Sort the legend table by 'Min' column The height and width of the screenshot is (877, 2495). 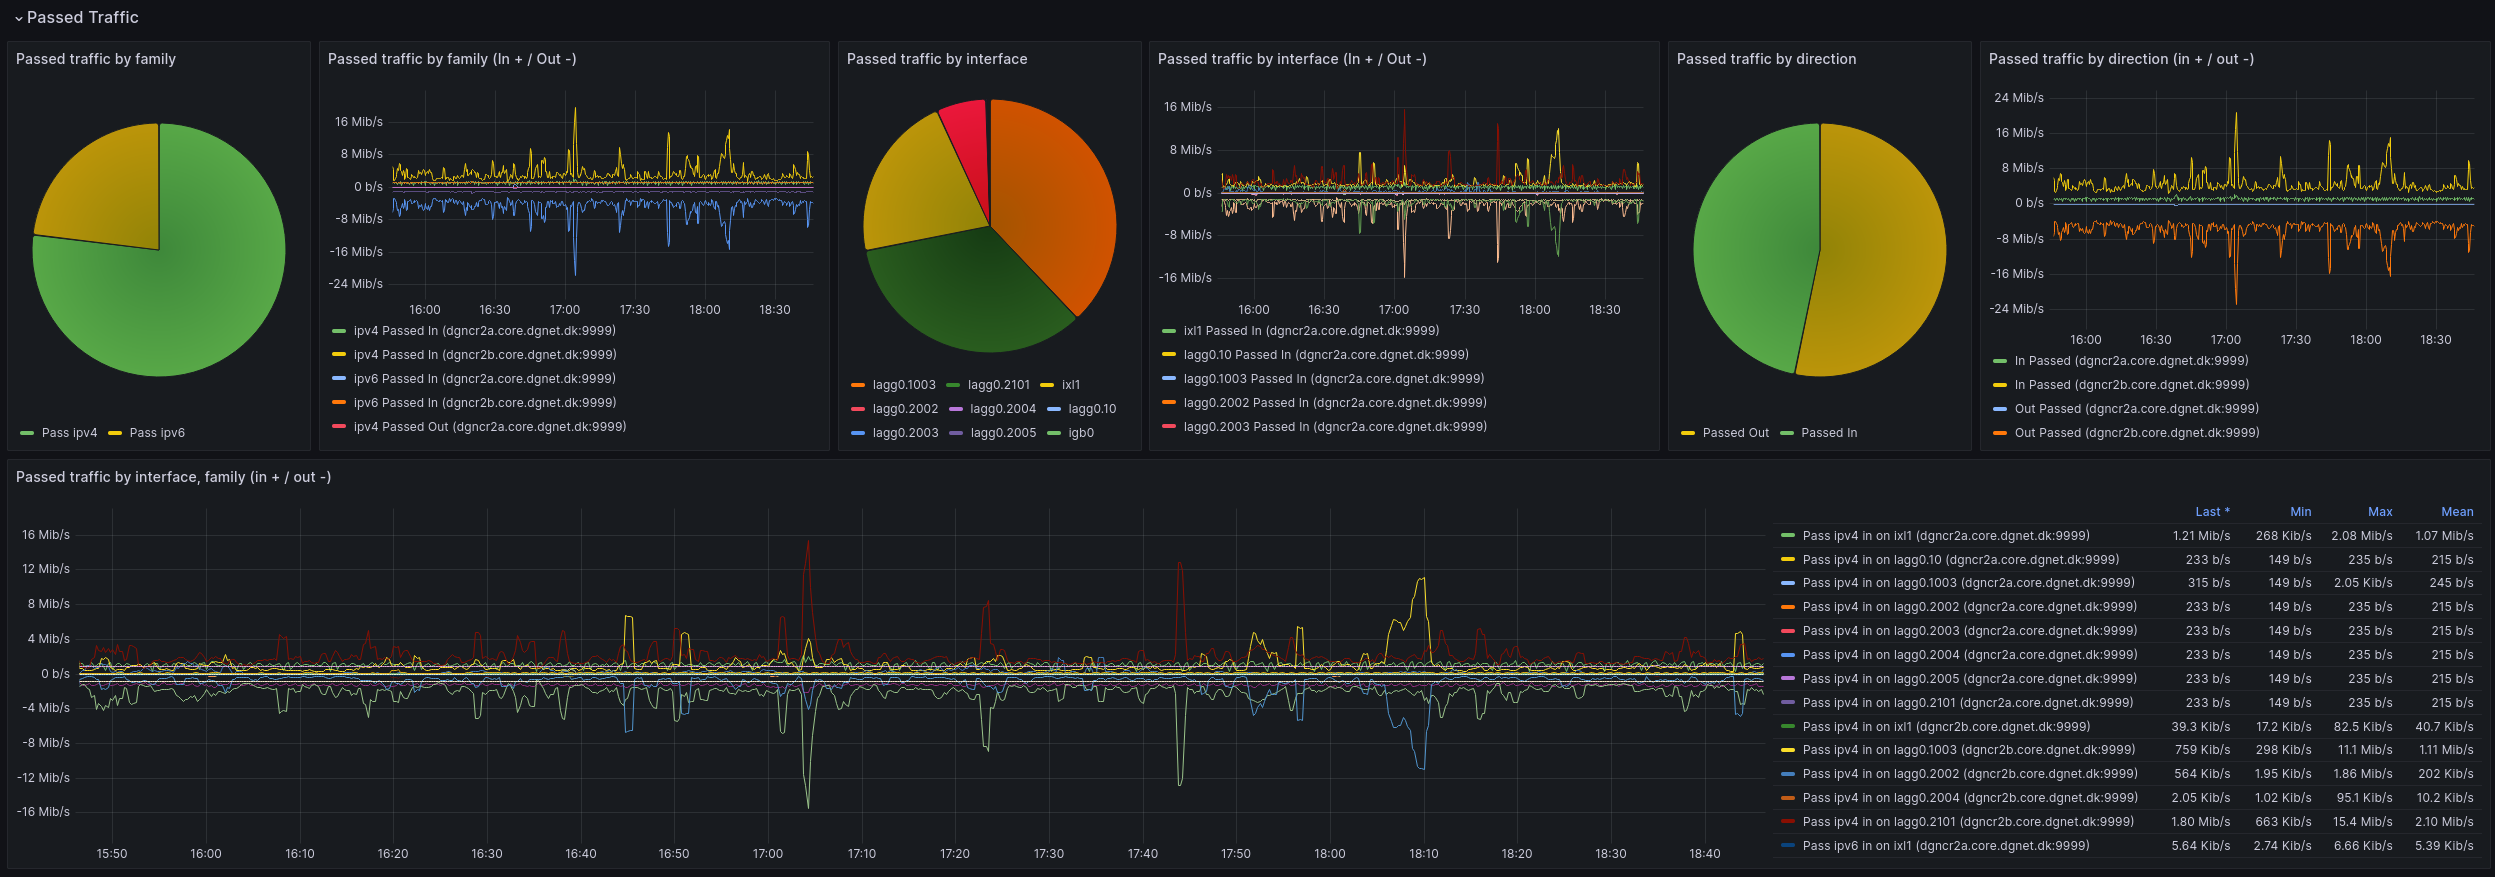point(2300,512)
